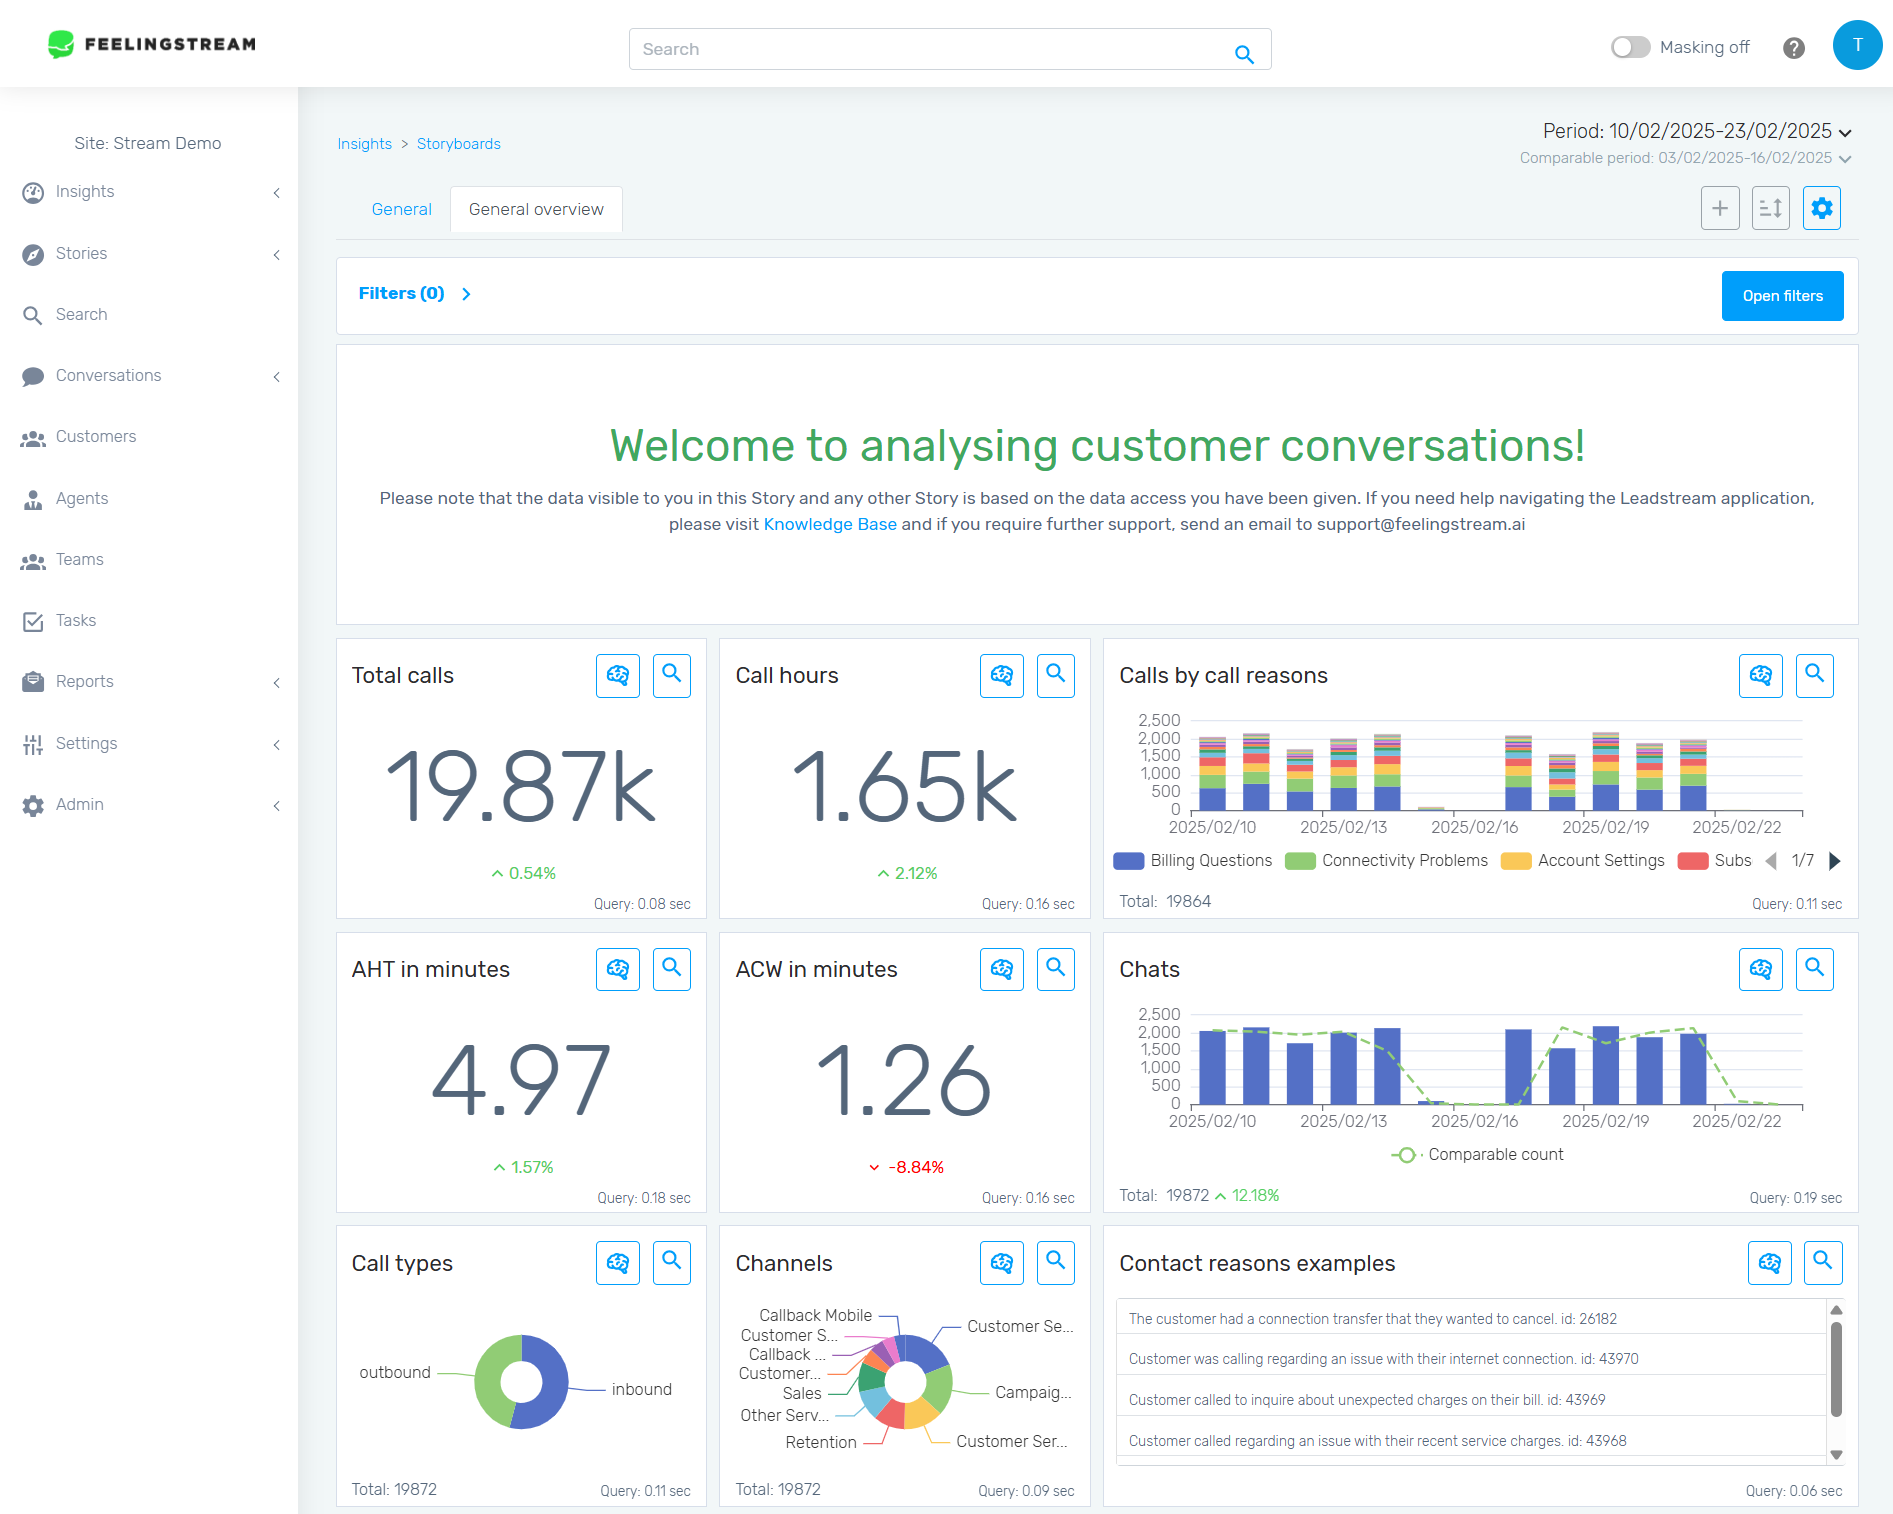The image size is (1893, 1514).
Task: Open help via the question mark icon
Action: (x=1793, y=47)
